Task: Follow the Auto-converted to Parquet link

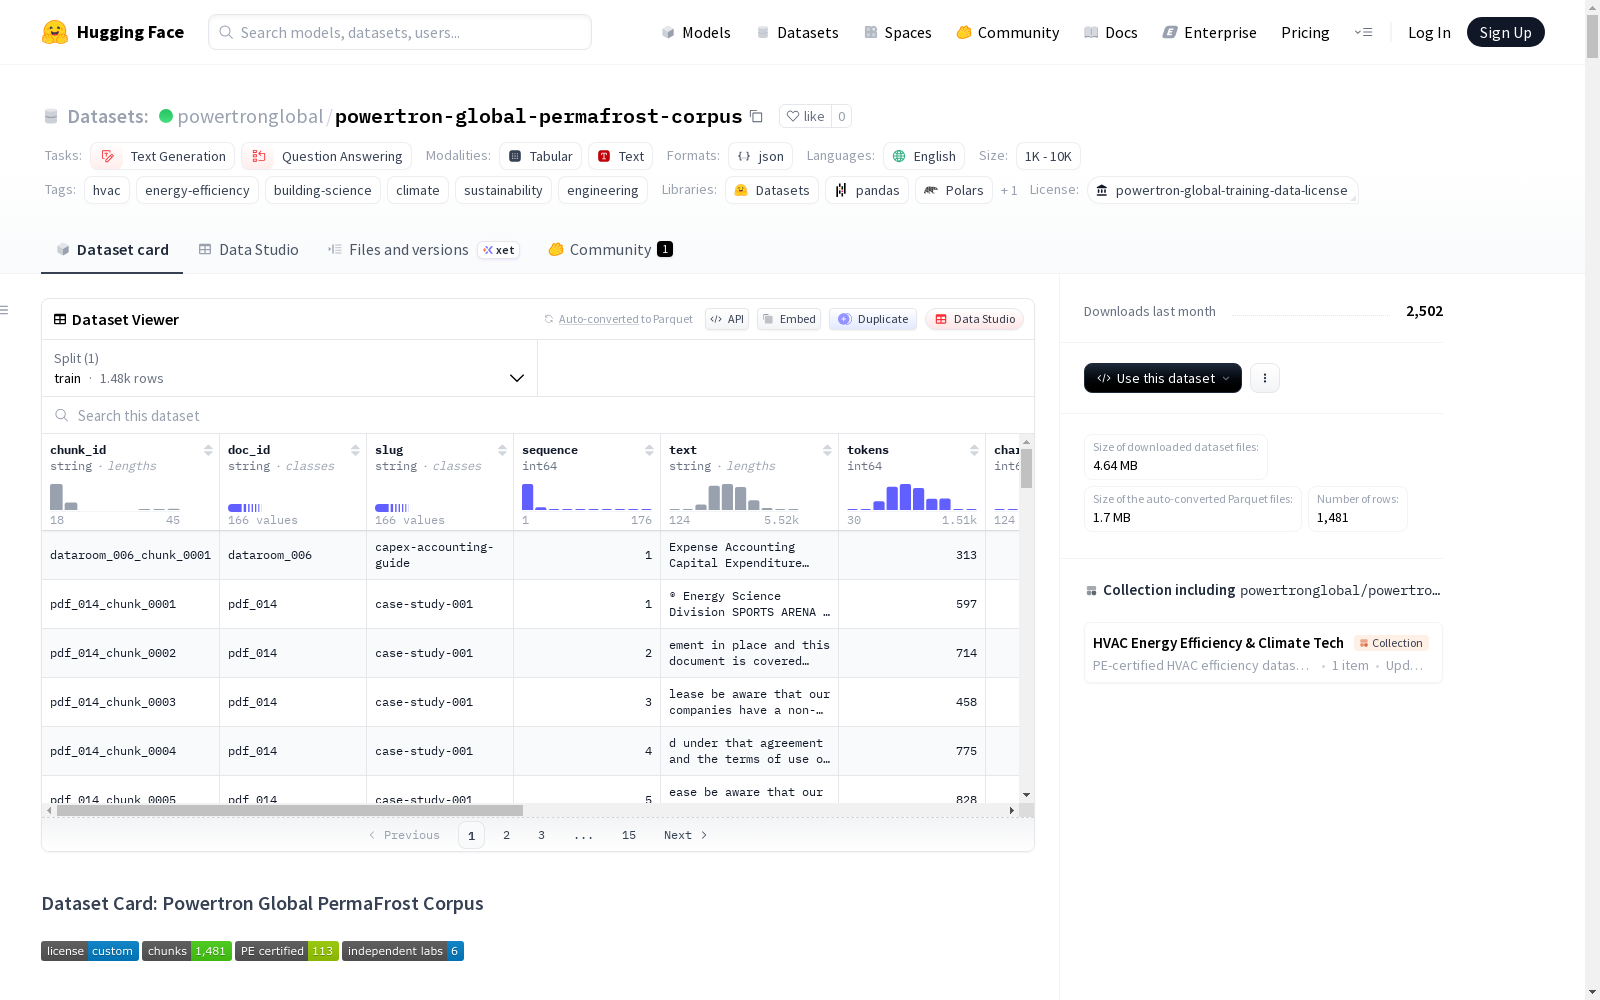Action: click(x=599, y=319)
